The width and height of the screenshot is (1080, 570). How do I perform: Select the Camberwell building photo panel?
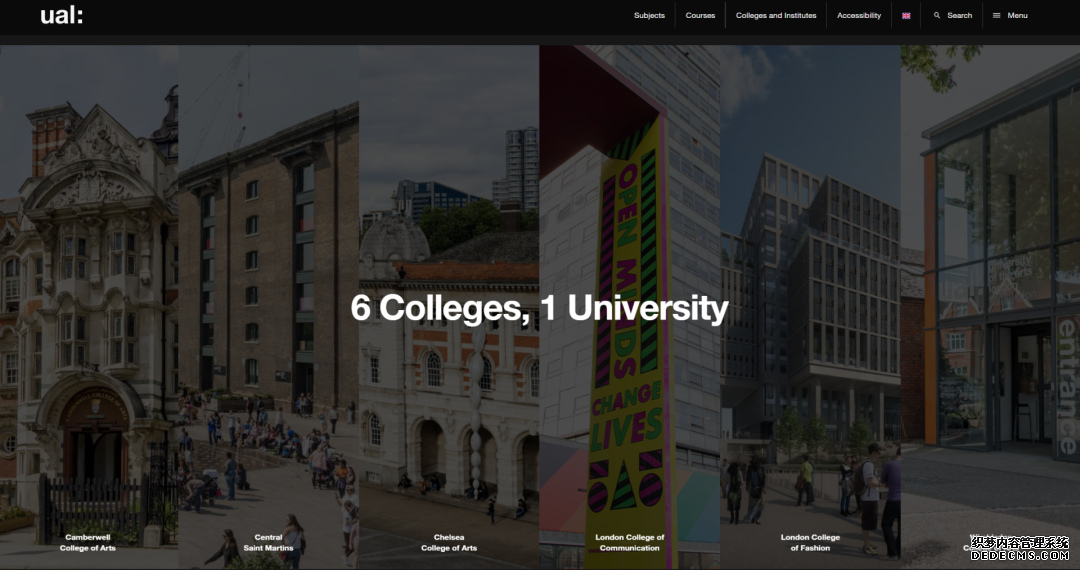tap(90, 306)
